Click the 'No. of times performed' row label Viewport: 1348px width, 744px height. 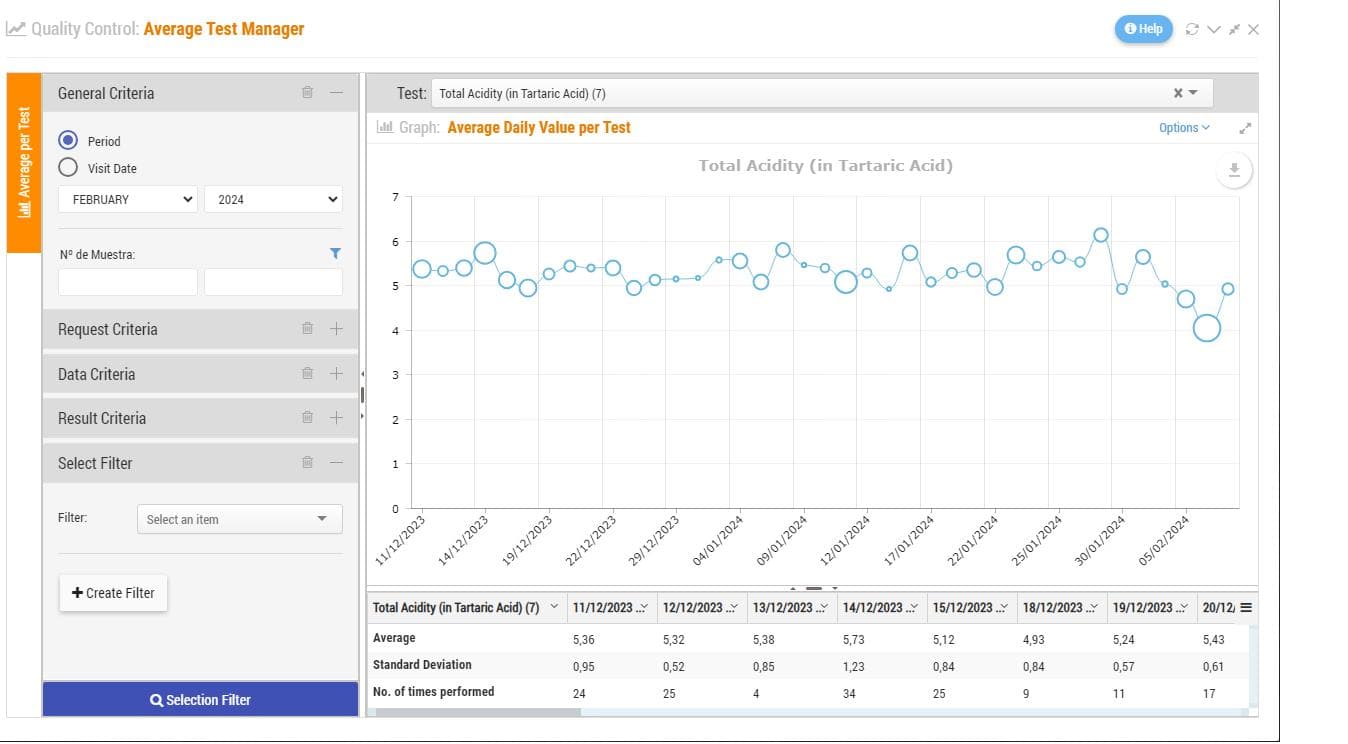(433, 692)
